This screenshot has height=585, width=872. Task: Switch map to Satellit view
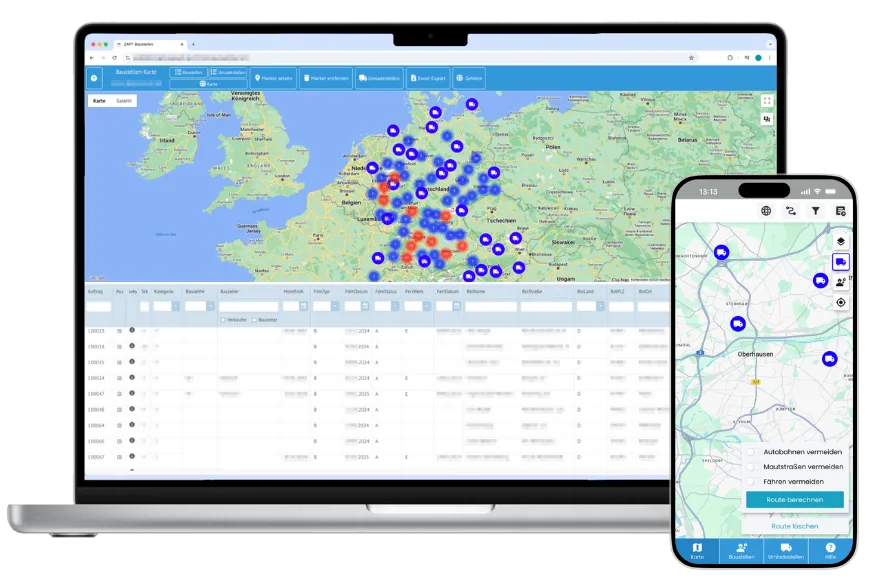[123, 101]
